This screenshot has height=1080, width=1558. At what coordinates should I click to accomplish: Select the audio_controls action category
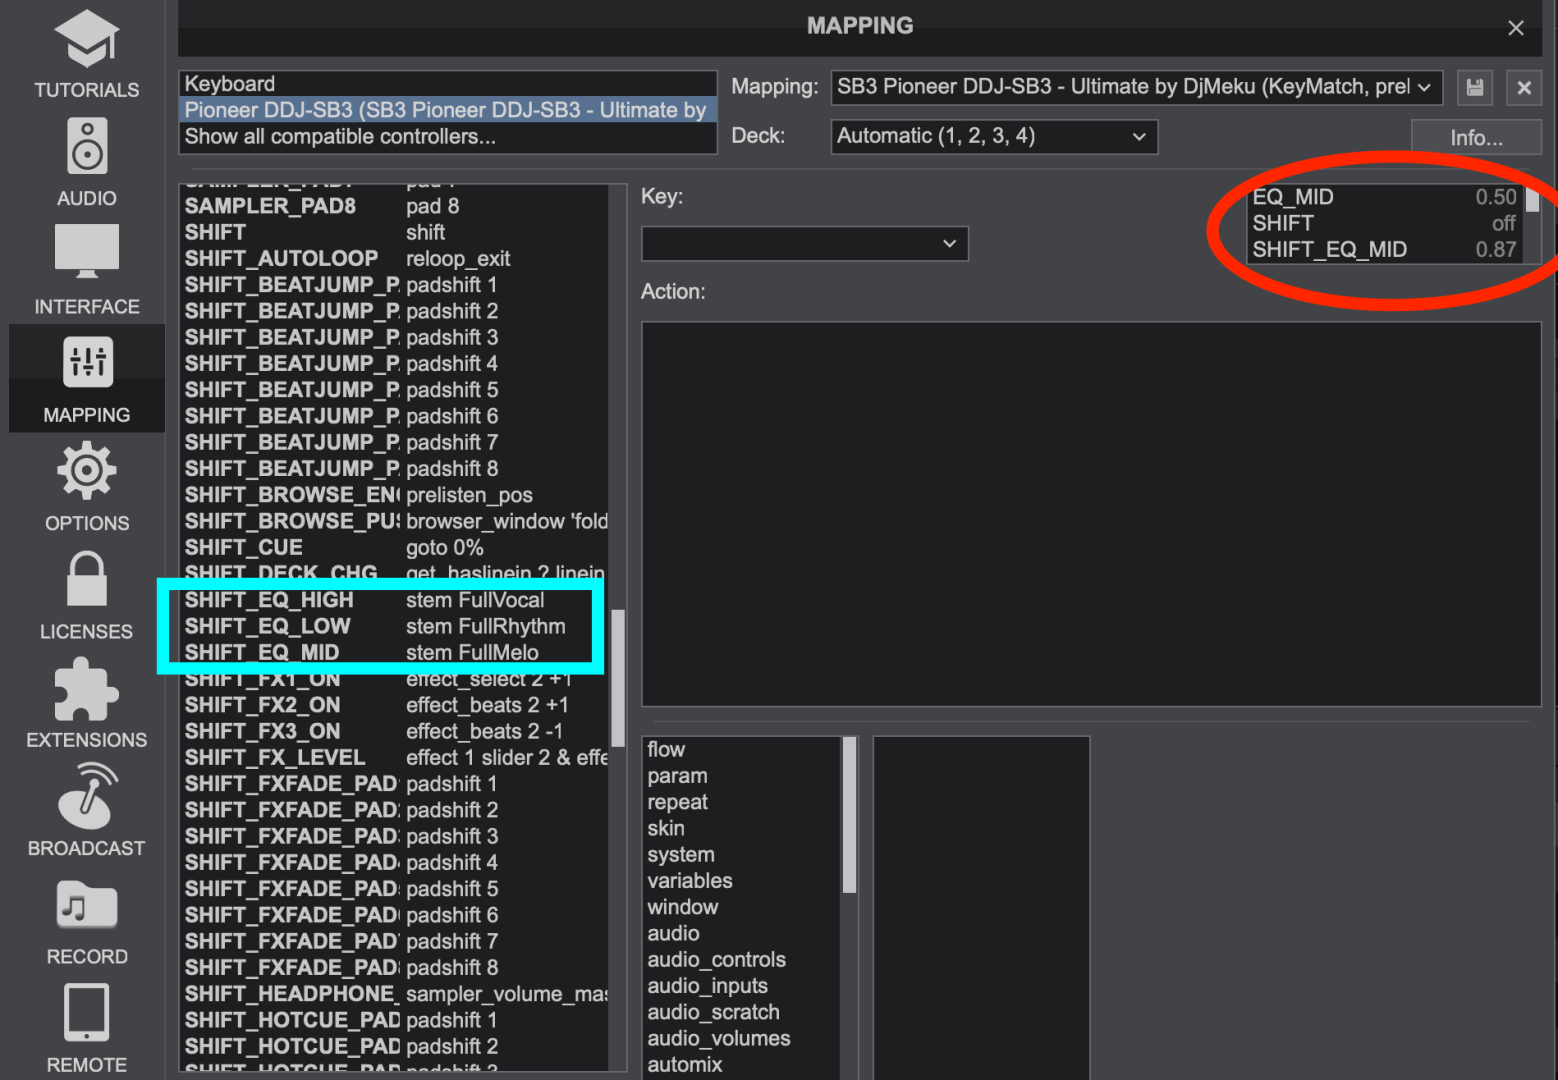coord(716,960)
